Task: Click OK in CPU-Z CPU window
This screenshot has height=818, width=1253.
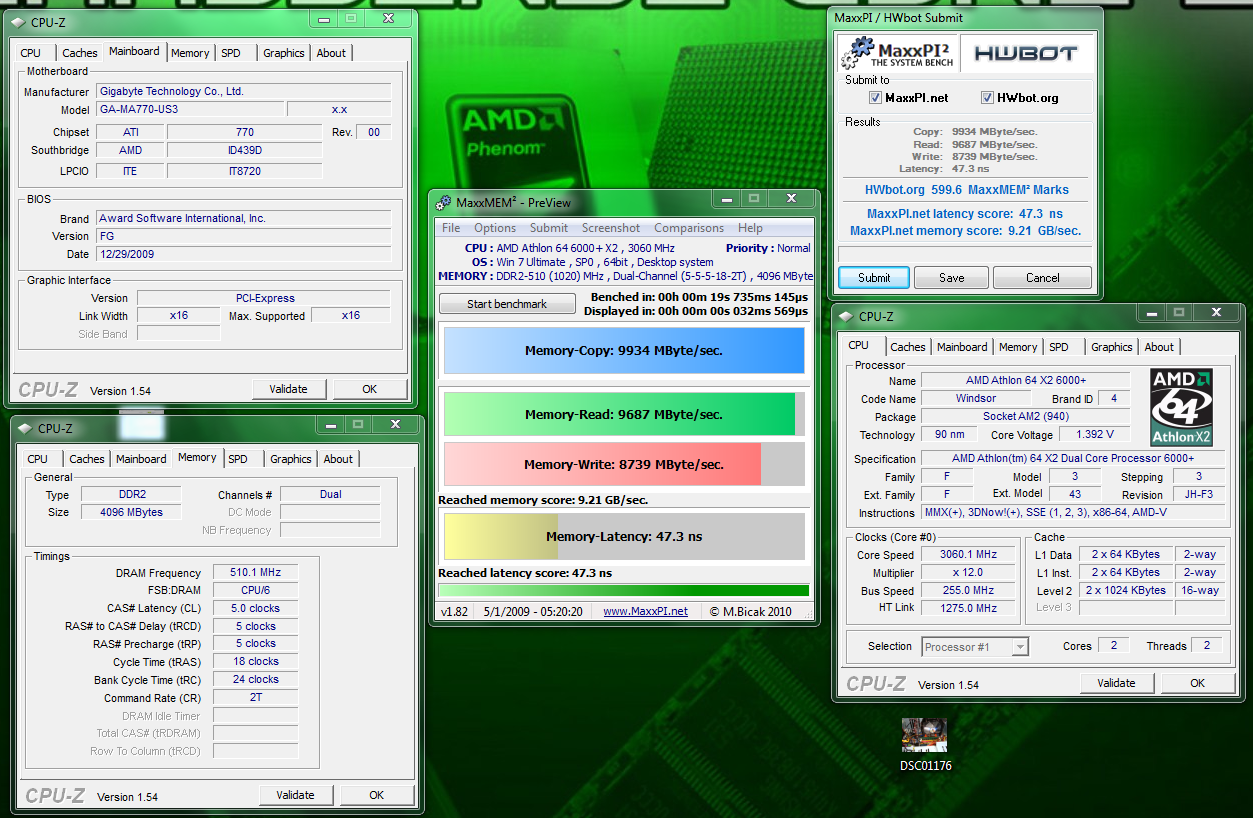Action: tap(1197, 683)
